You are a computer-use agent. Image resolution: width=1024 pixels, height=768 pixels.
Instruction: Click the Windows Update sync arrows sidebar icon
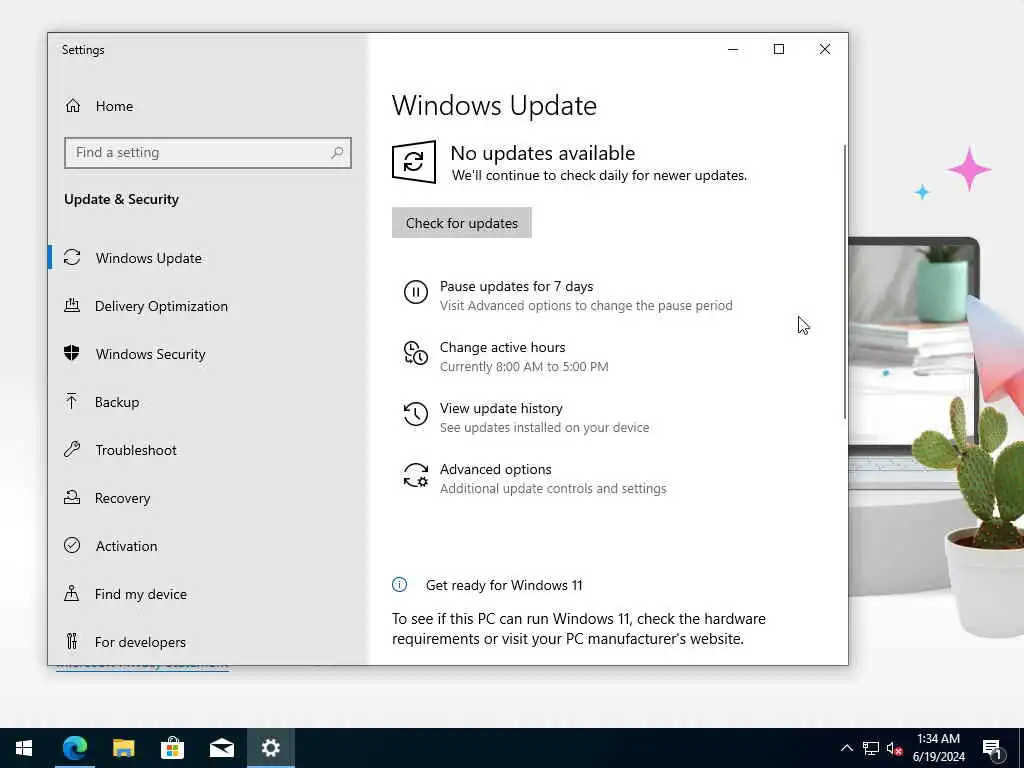[x=72, y=258]
